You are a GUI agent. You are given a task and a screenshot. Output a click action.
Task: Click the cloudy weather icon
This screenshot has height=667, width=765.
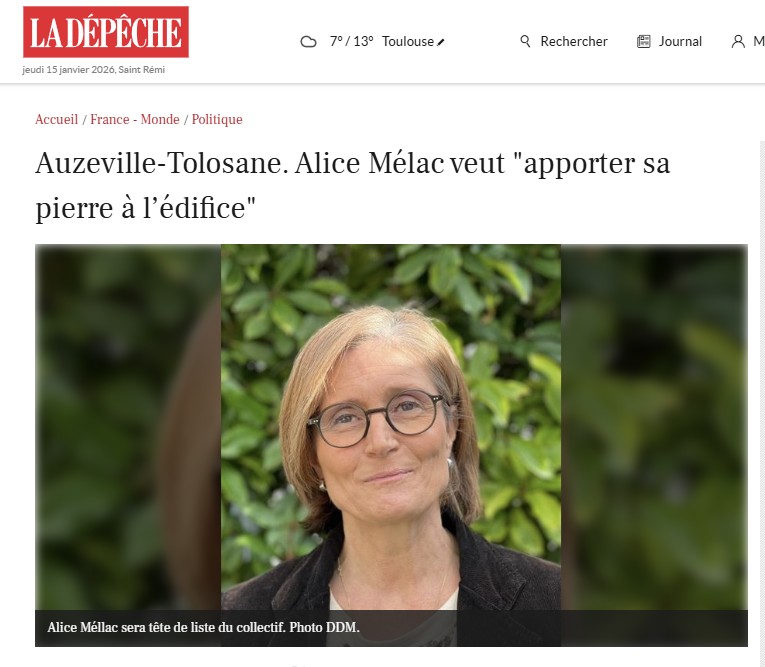coord(308,41)
